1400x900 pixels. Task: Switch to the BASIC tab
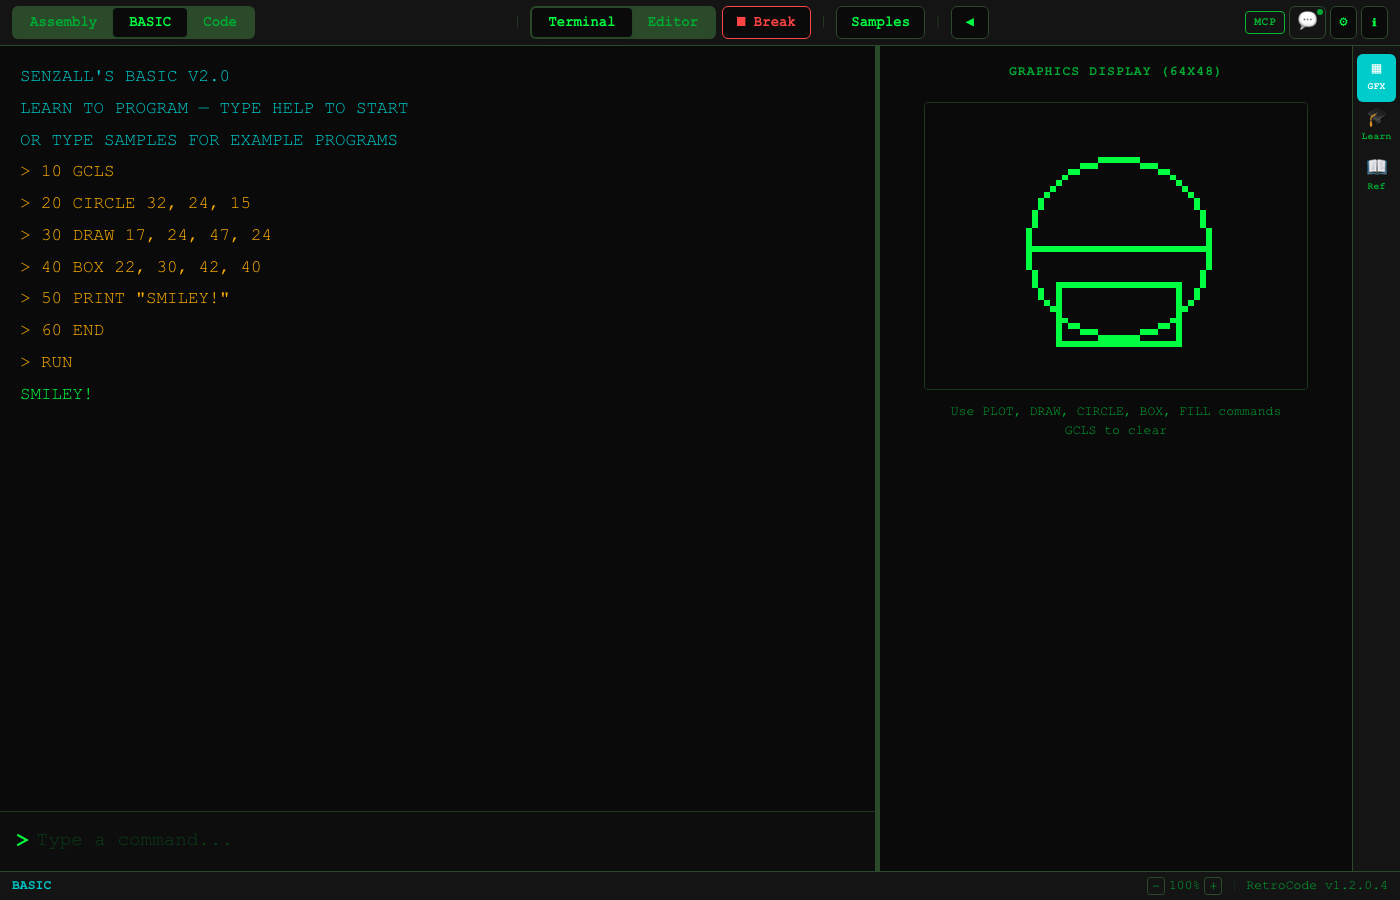(x=148, y=22)
